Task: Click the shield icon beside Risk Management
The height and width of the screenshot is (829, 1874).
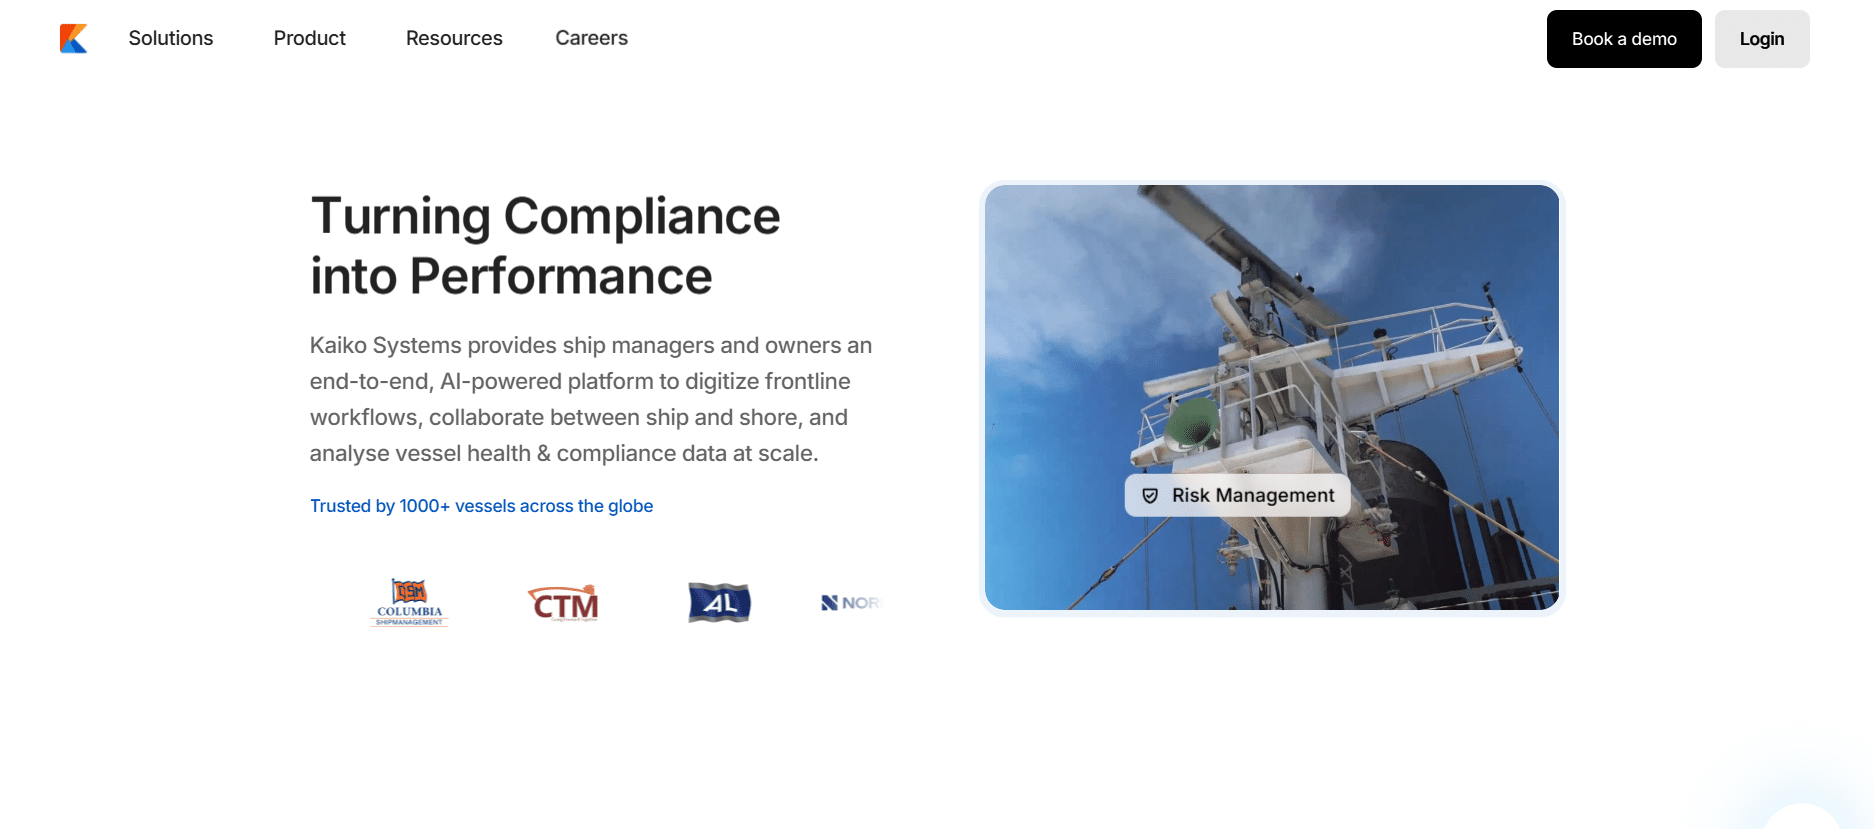Action: [x=1150, y=496]
